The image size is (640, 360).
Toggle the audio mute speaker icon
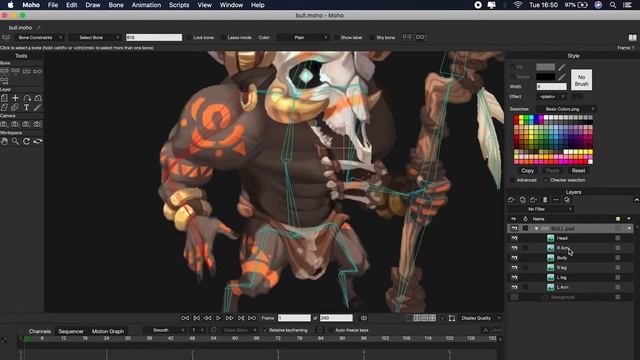pyautogui.click(x=363, y=318)
